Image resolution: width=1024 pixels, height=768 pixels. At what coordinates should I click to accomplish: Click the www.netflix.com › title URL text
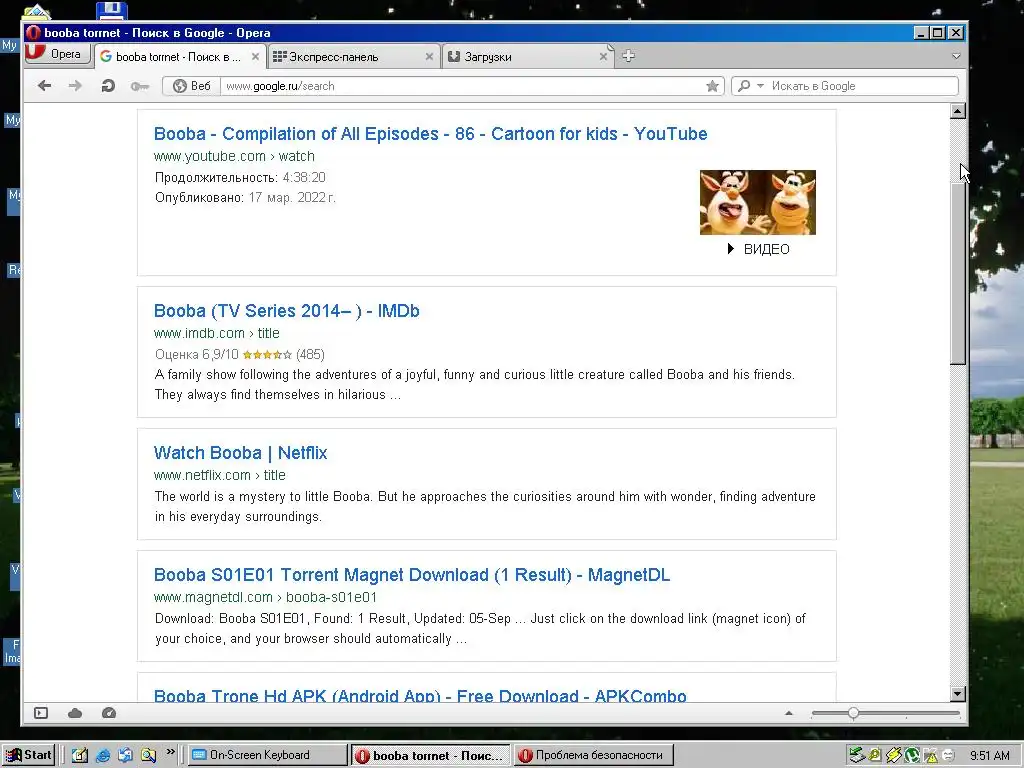pos(219,475)
